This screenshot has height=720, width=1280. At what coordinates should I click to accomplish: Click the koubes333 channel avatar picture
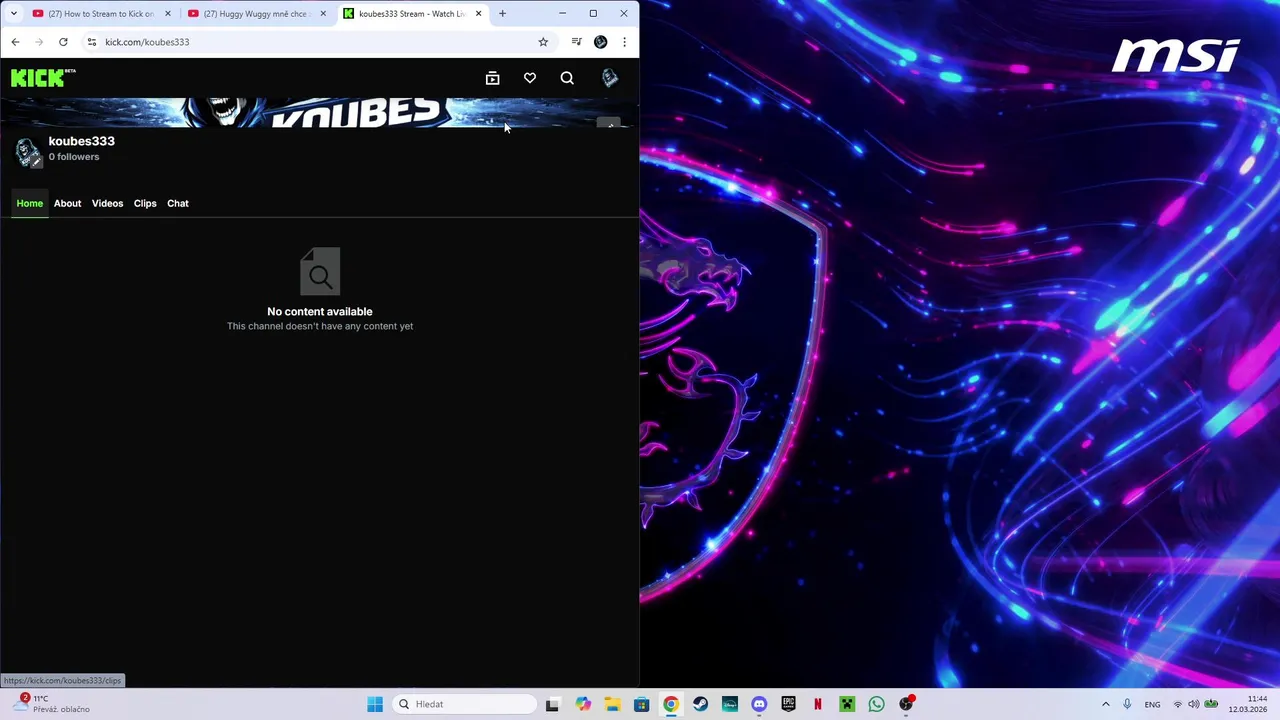(x=27, y=152)
